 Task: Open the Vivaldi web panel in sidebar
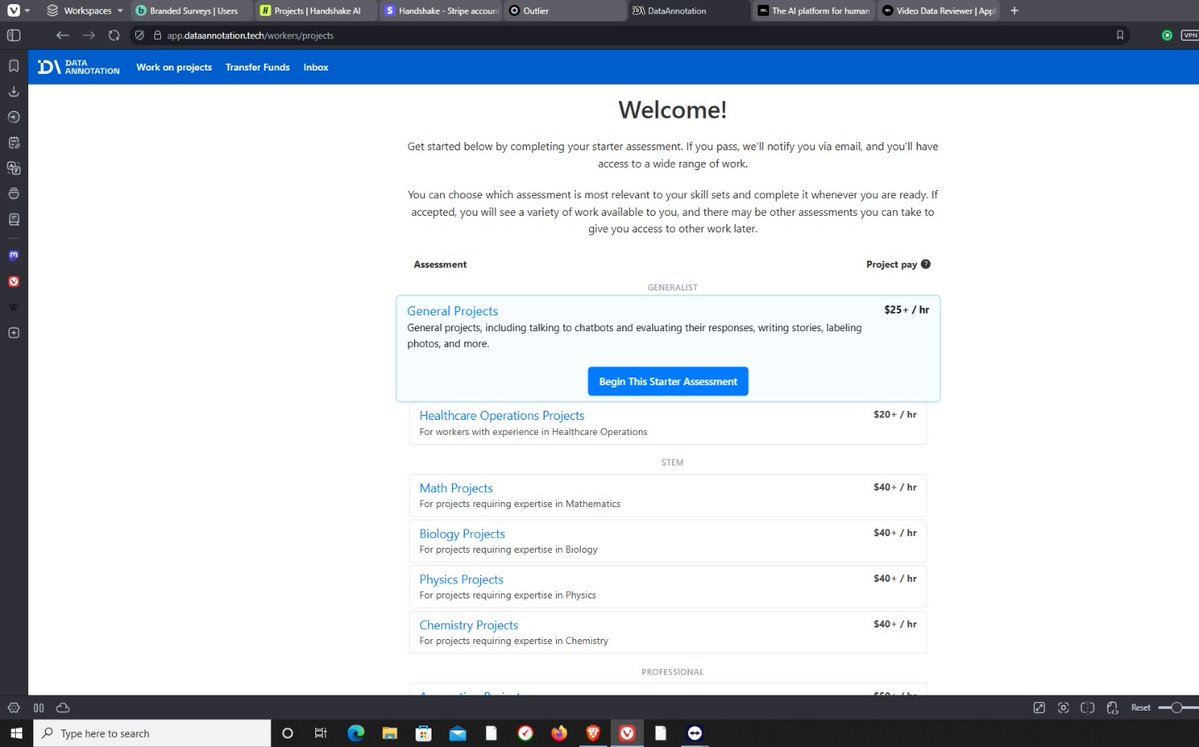coord(14,281)
